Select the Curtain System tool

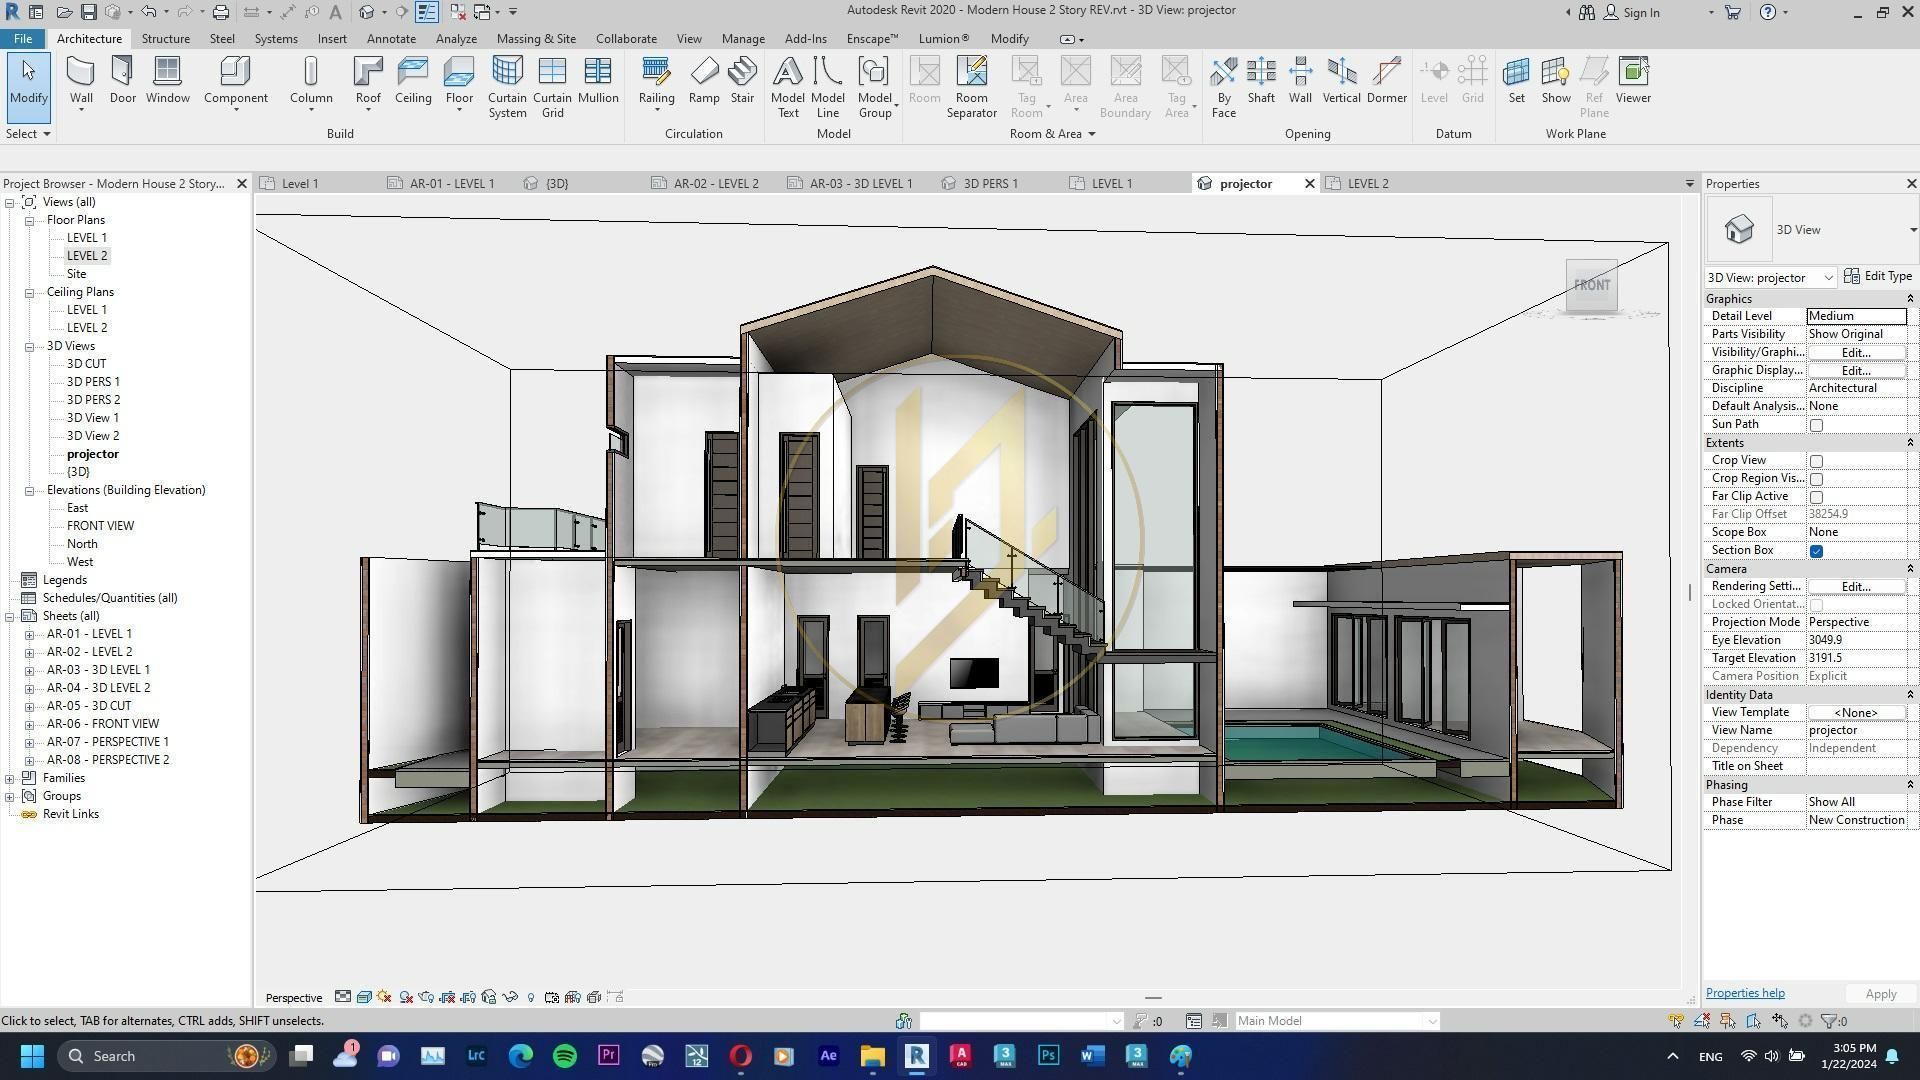pos(507,87)
